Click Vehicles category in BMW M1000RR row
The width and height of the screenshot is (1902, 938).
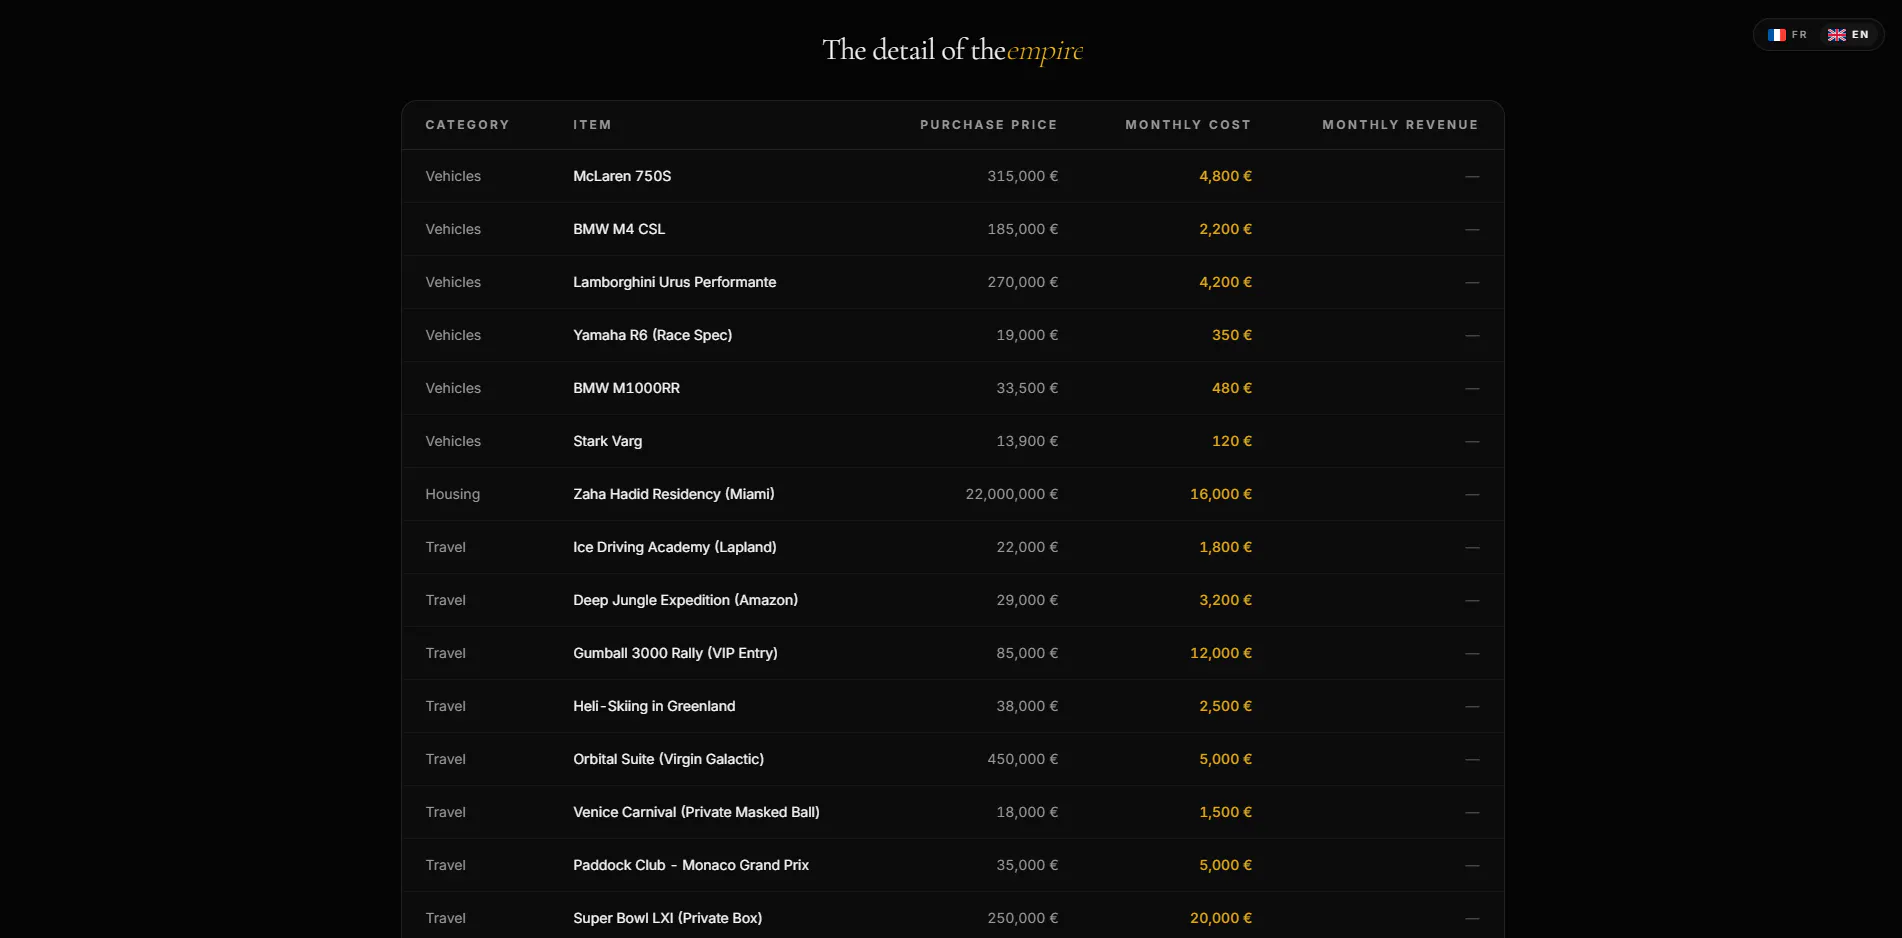coord(453,388)
